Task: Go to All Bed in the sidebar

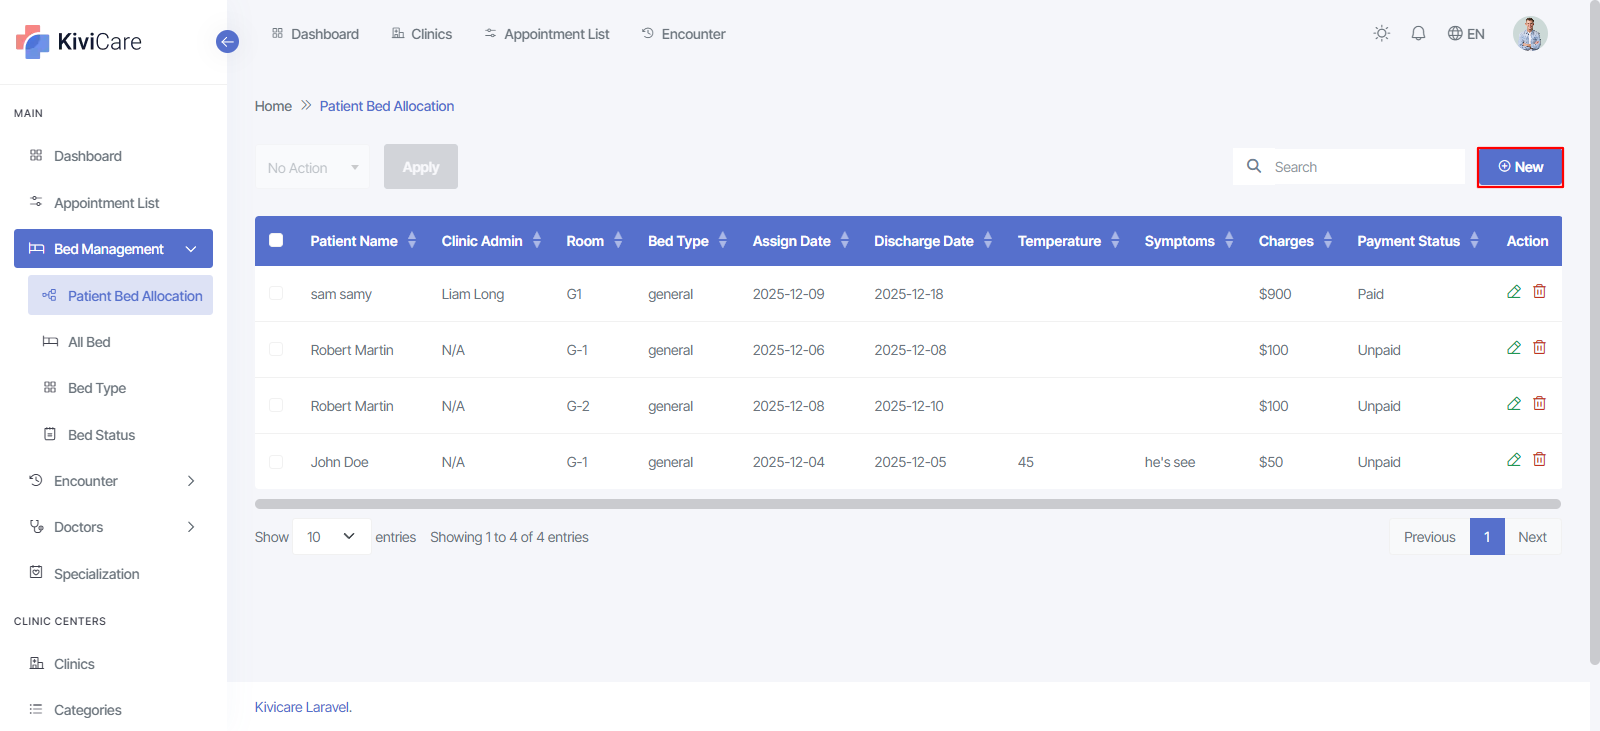Action: click(x=89, y=342)
